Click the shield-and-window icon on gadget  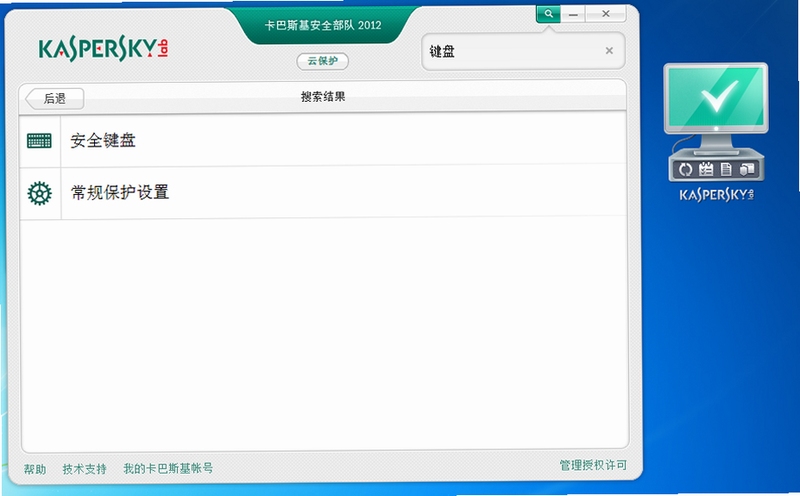tap(746, 168)
